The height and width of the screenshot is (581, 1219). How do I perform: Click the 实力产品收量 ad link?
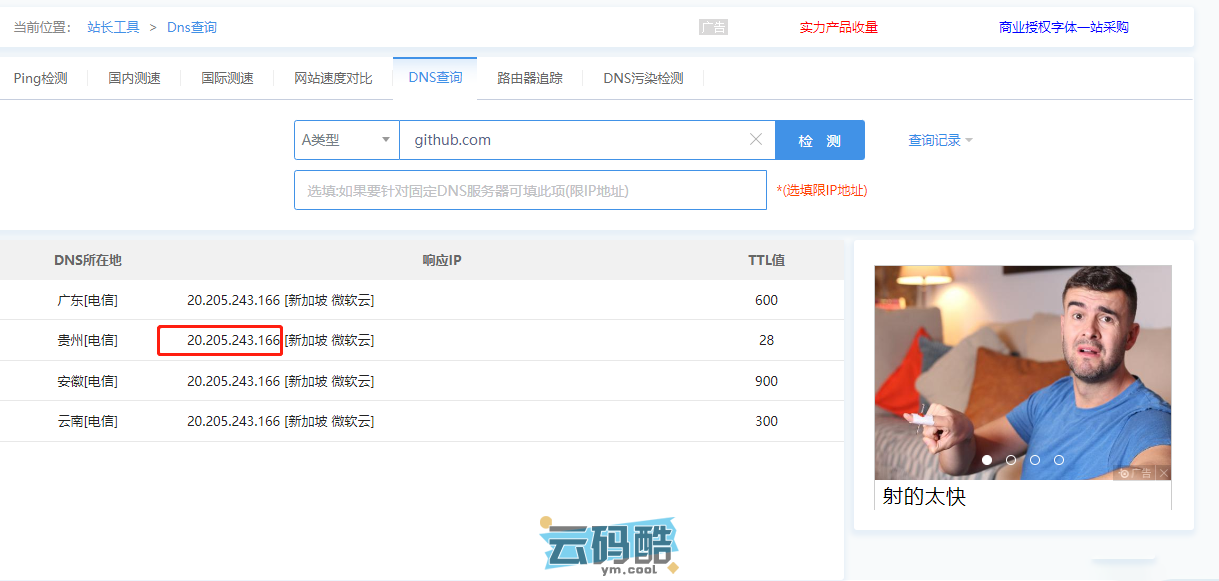point(838,27)
